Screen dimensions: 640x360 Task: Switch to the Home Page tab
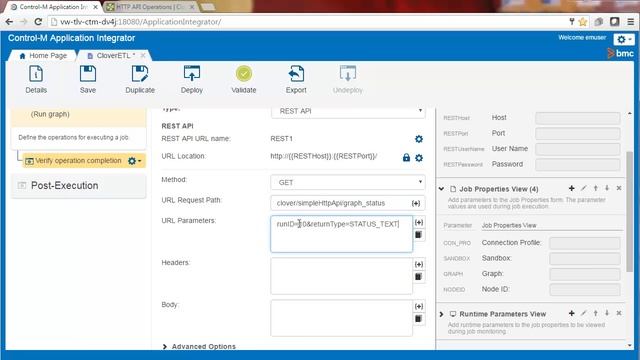point(43,56)
